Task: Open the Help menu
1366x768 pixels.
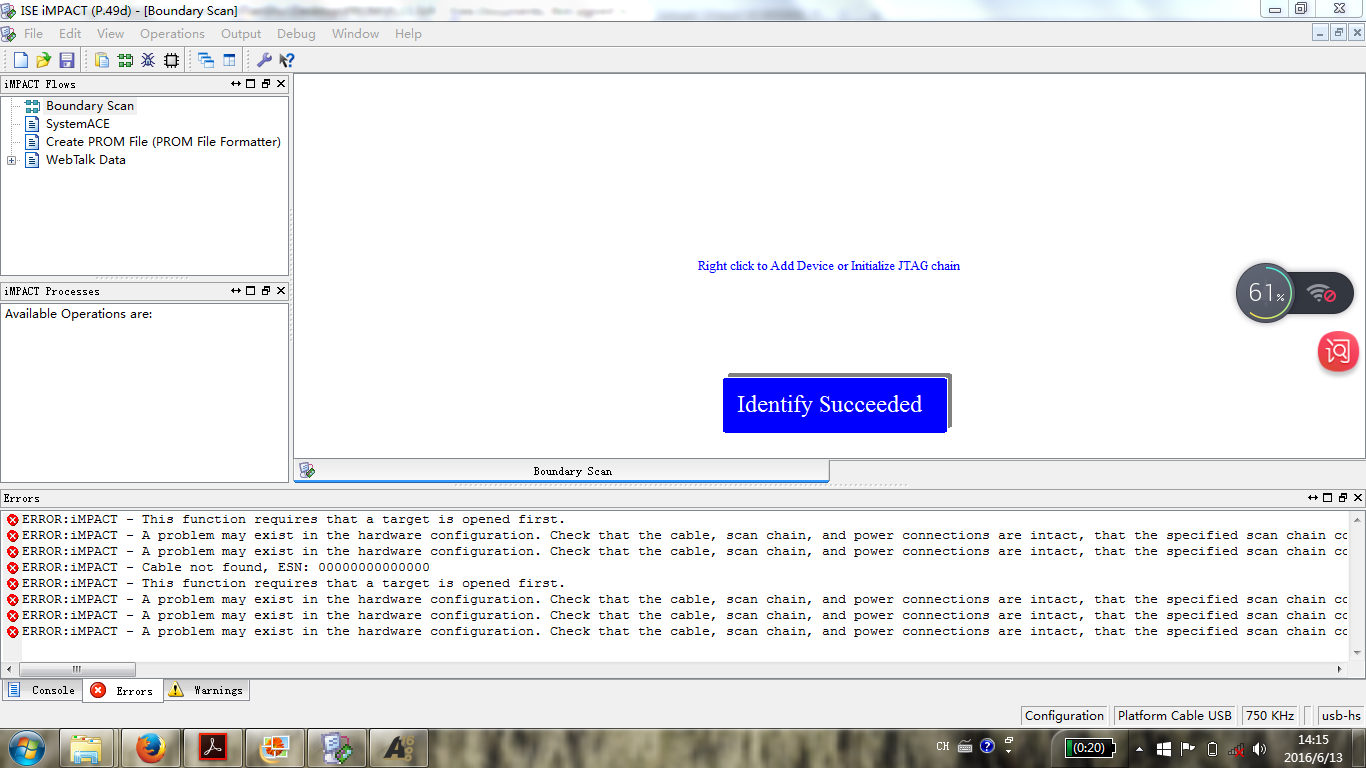Action: pos(408,34)
